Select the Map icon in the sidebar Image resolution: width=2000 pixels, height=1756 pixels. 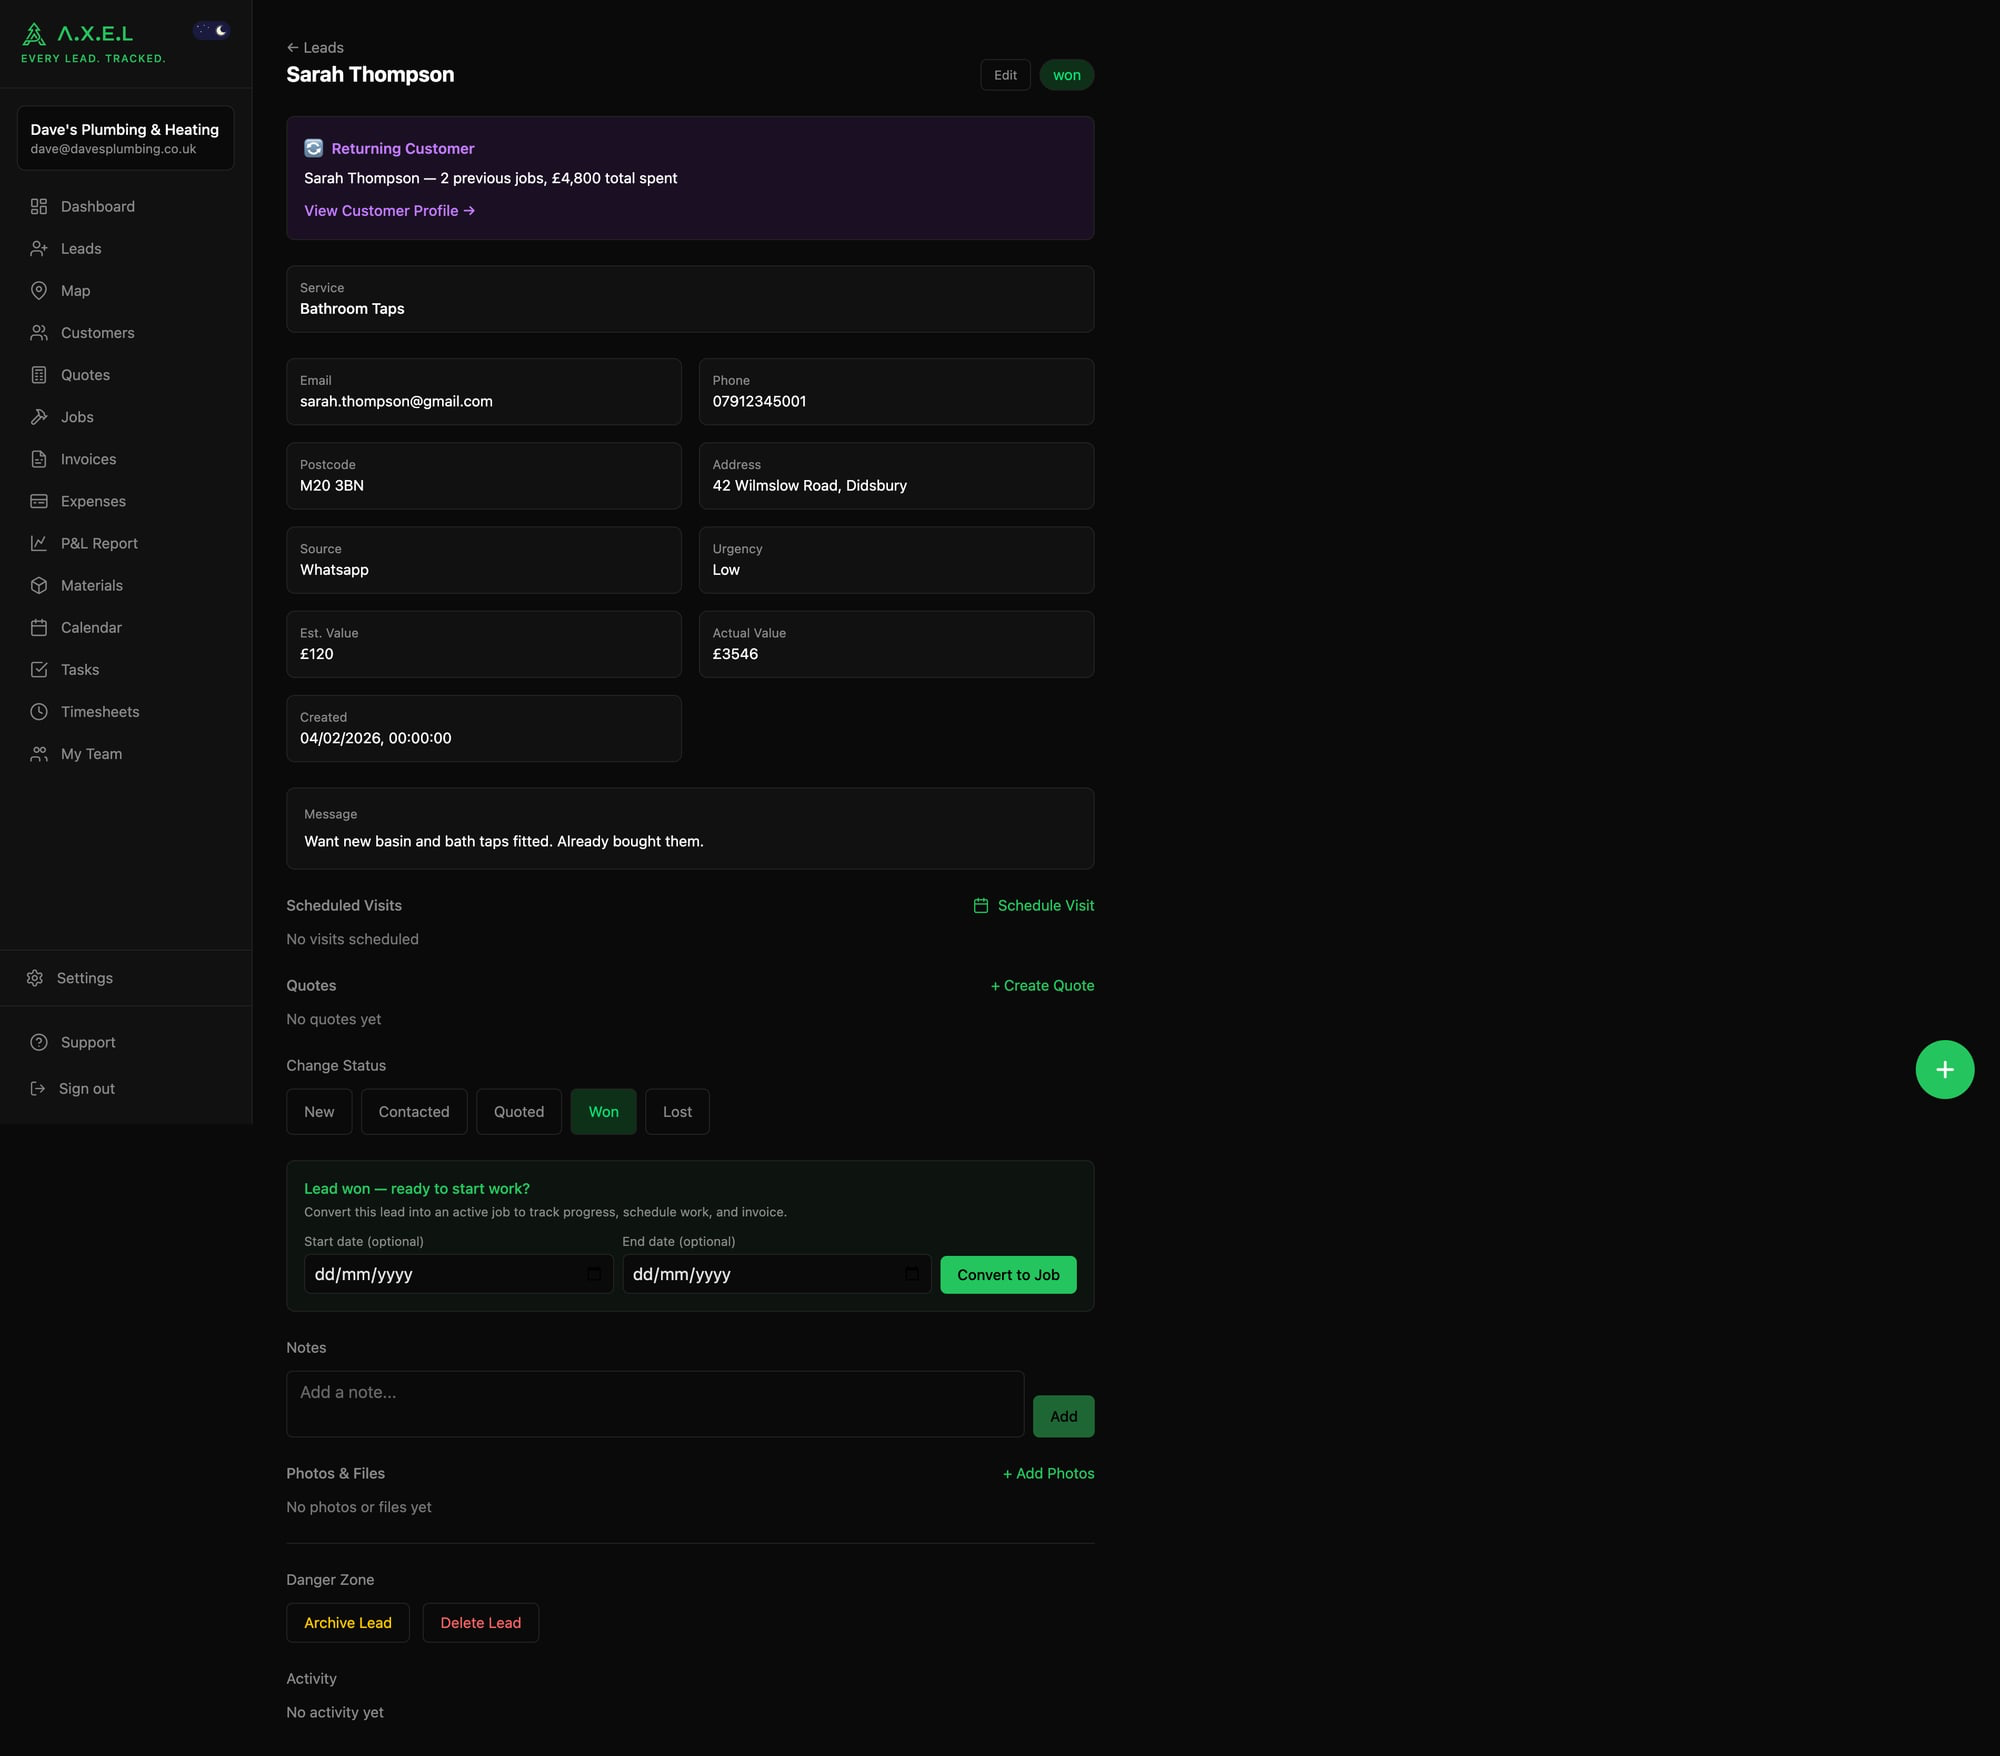pyautogui.click(x=40, y=290)
